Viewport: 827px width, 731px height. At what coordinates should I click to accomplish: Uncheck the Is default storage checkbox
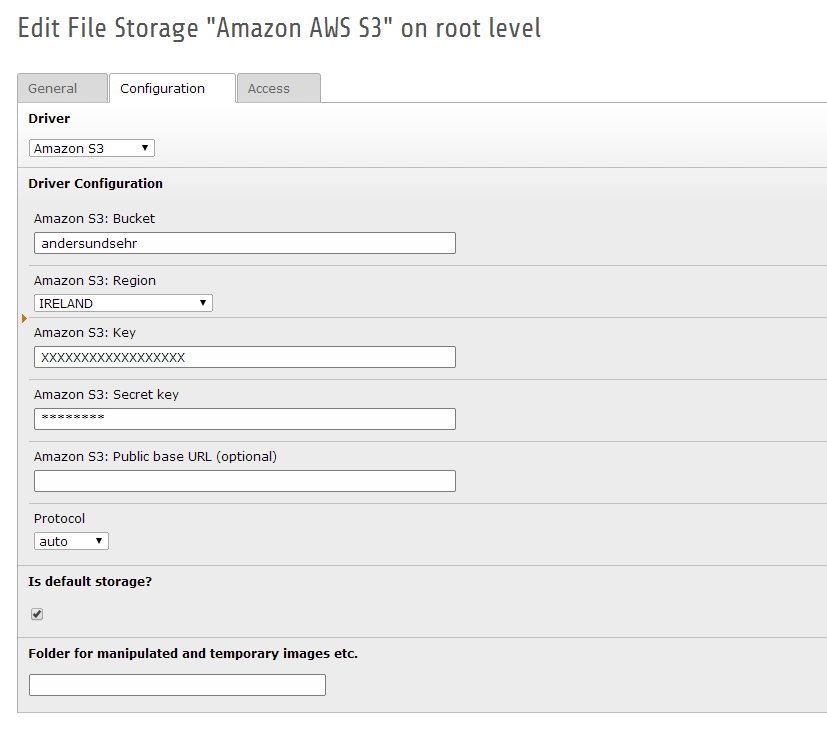(37, 614)
